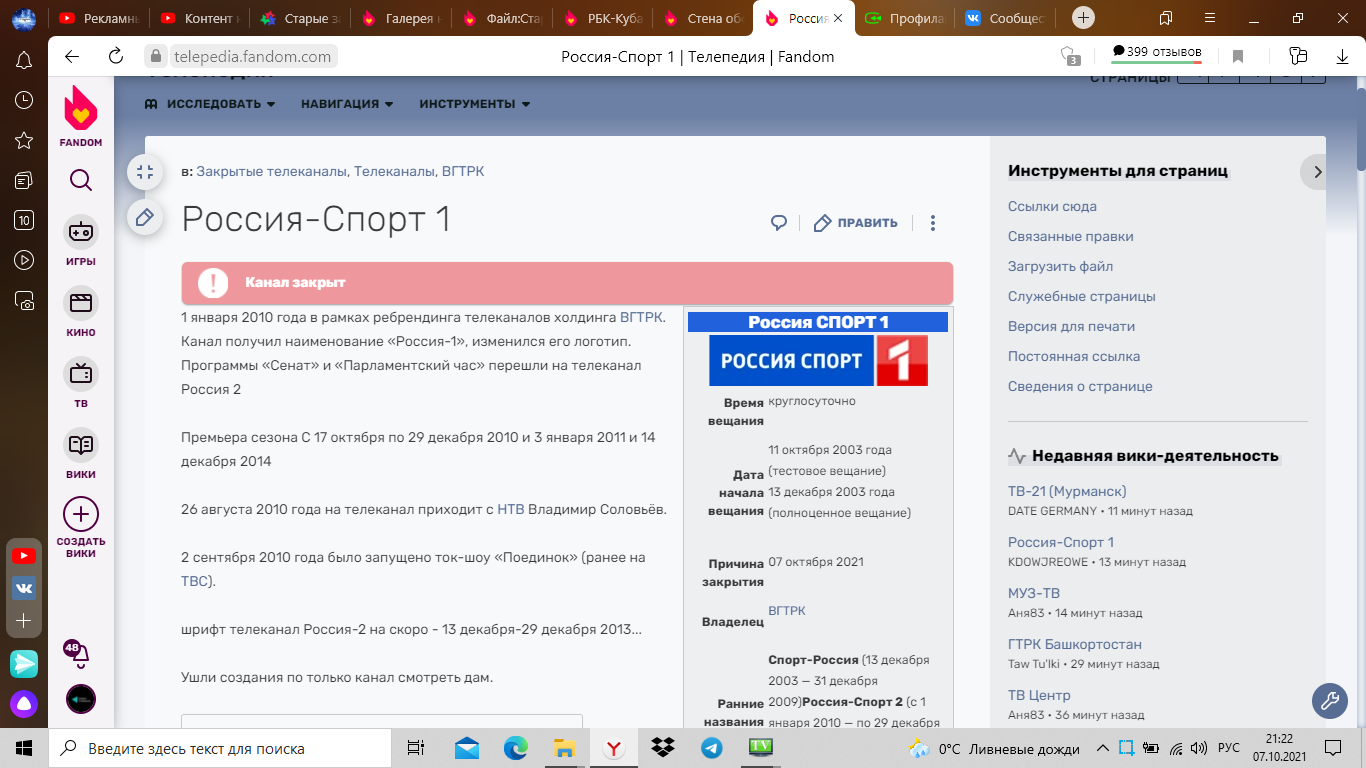
Task: Open the ВГТРК owner link in the infobox
Action: (787, 611)
